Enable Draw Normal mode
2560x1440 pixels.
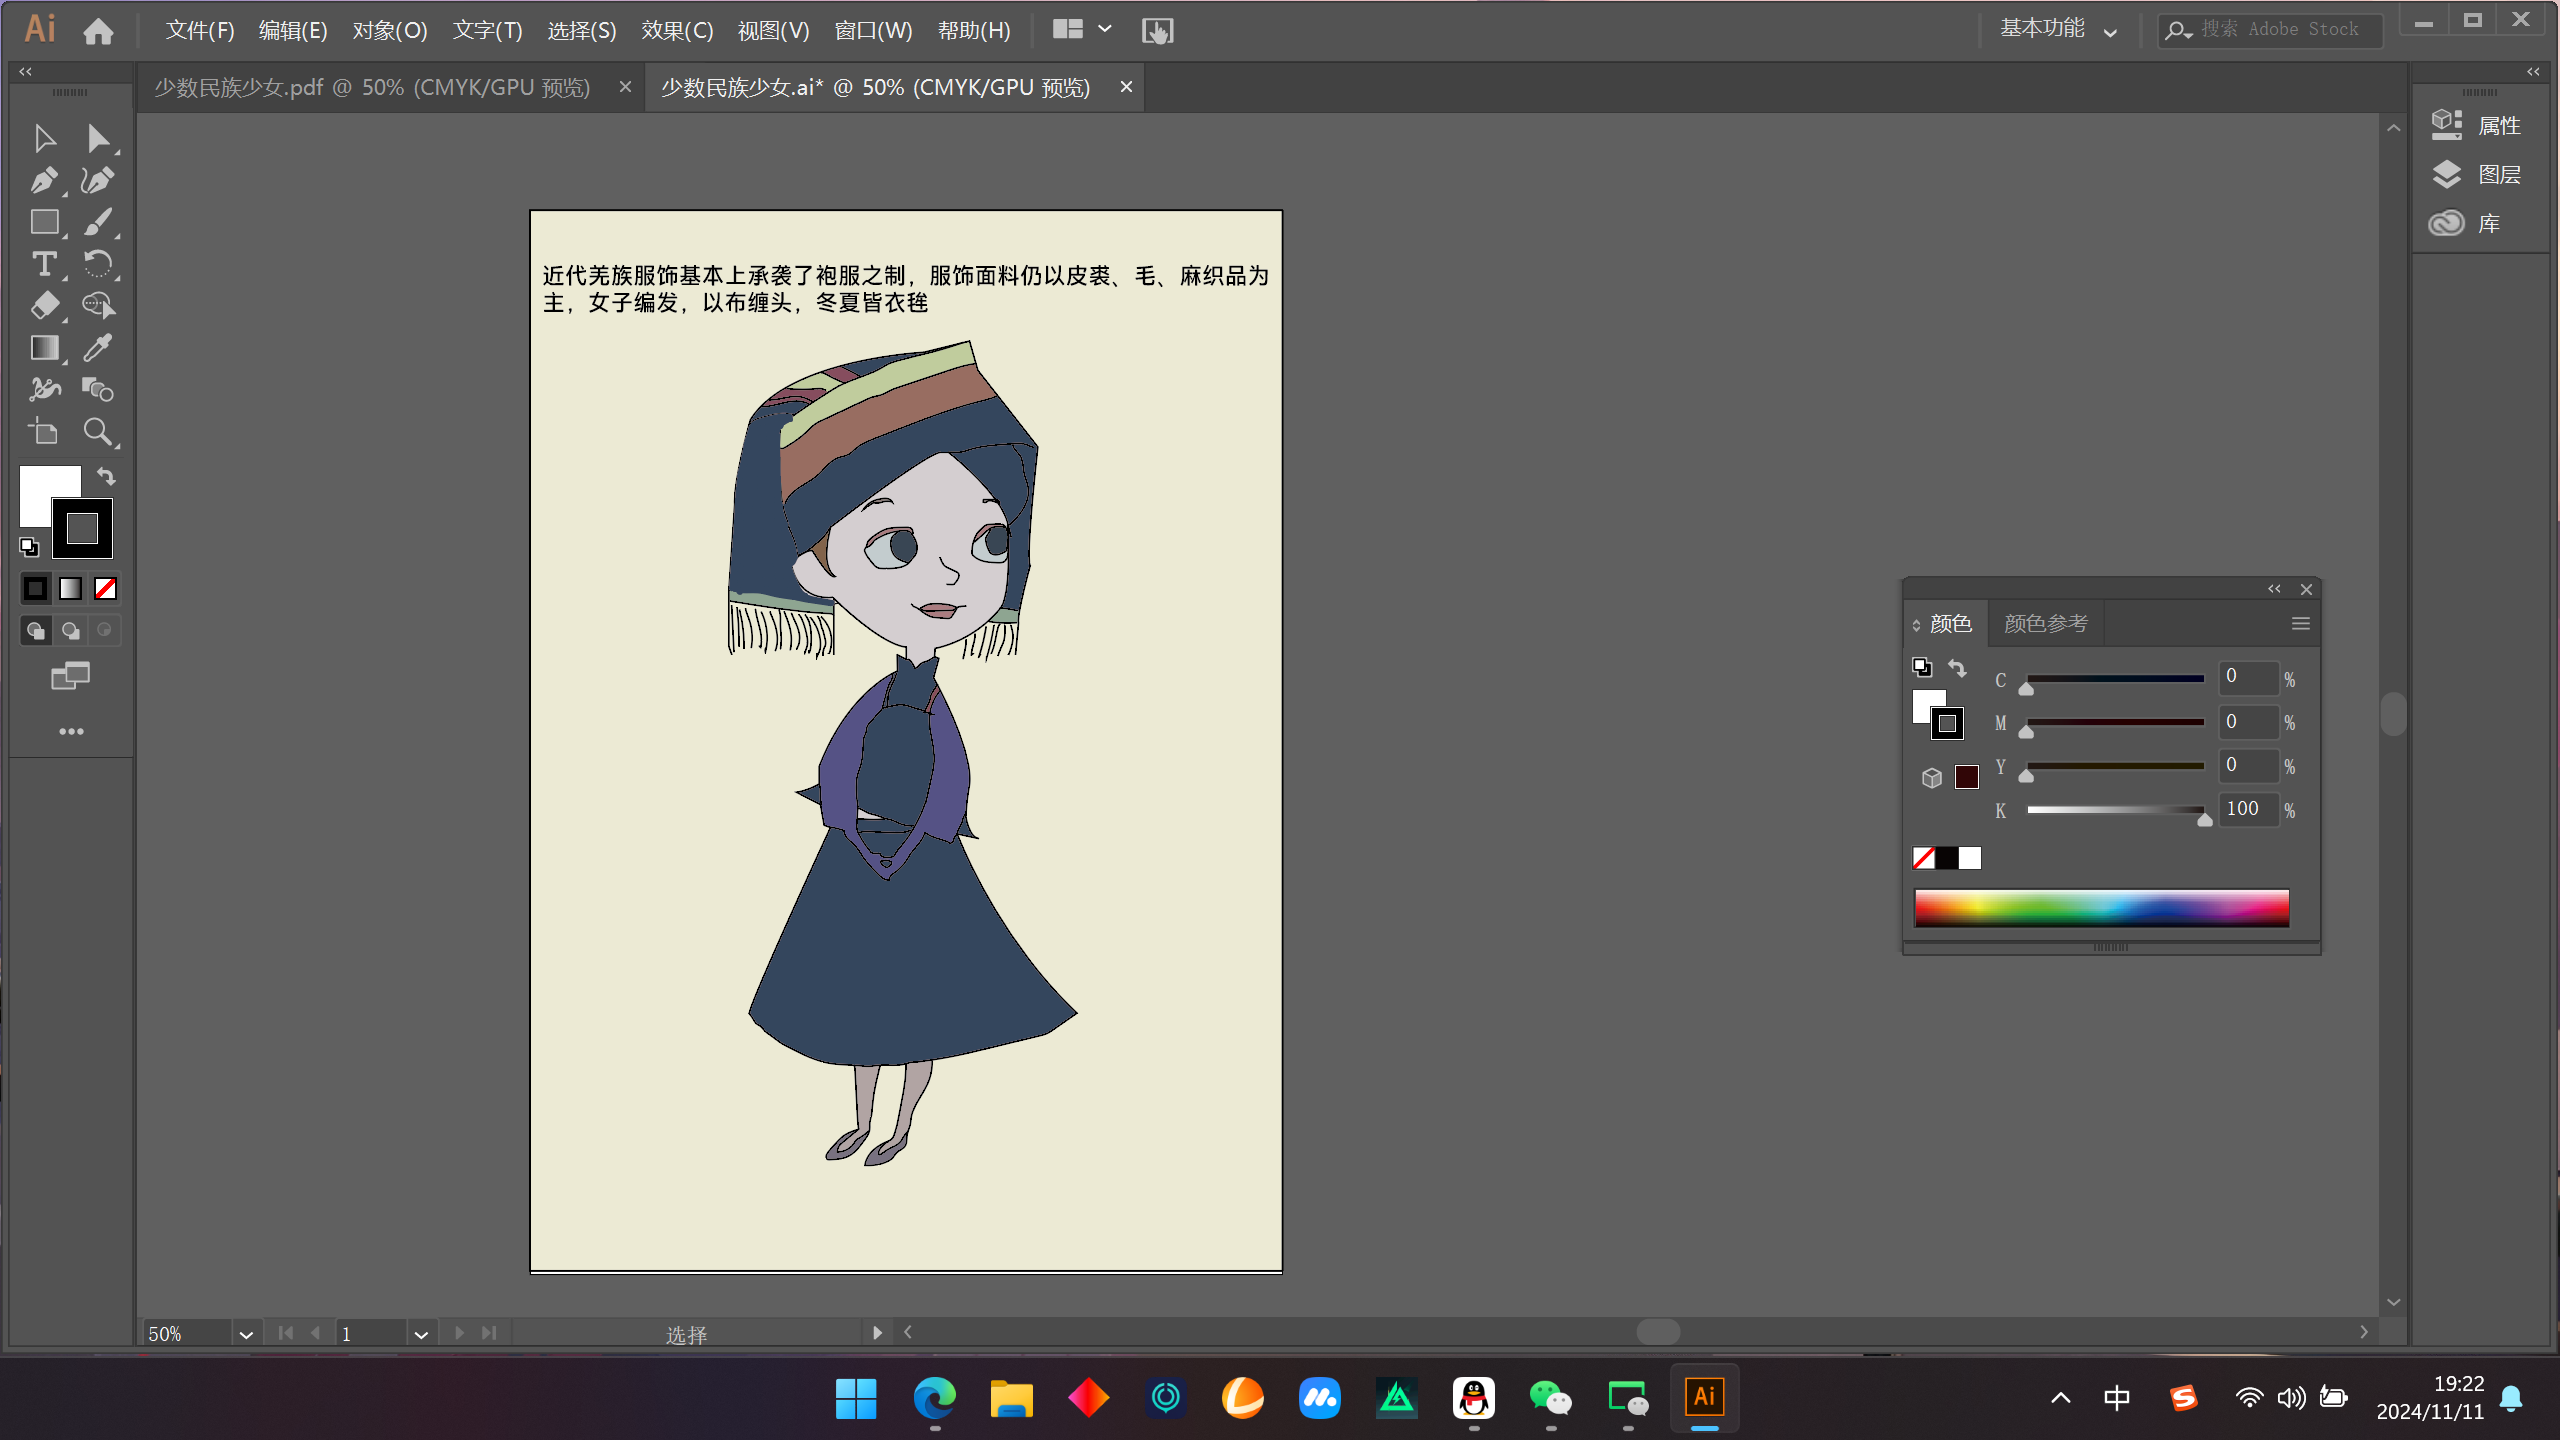click(35, 631)
